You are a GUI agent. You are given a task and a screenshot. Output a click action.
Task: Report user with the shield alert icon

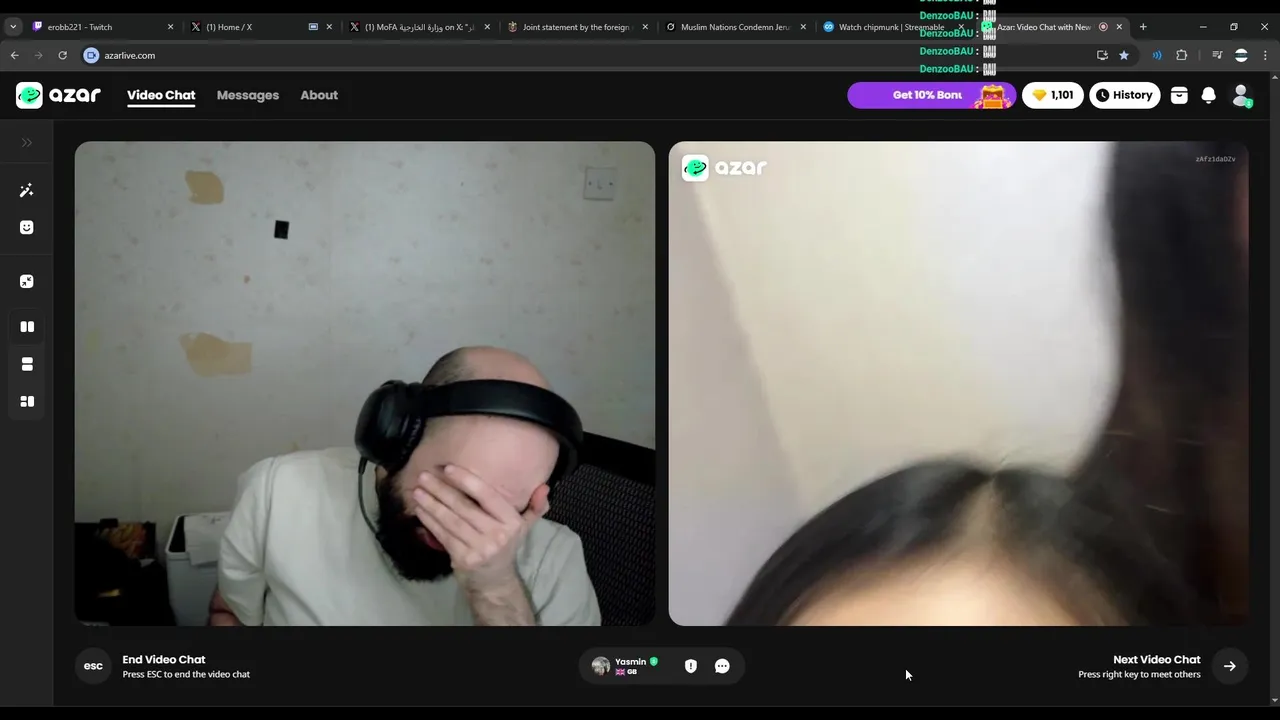coord(690,666)
